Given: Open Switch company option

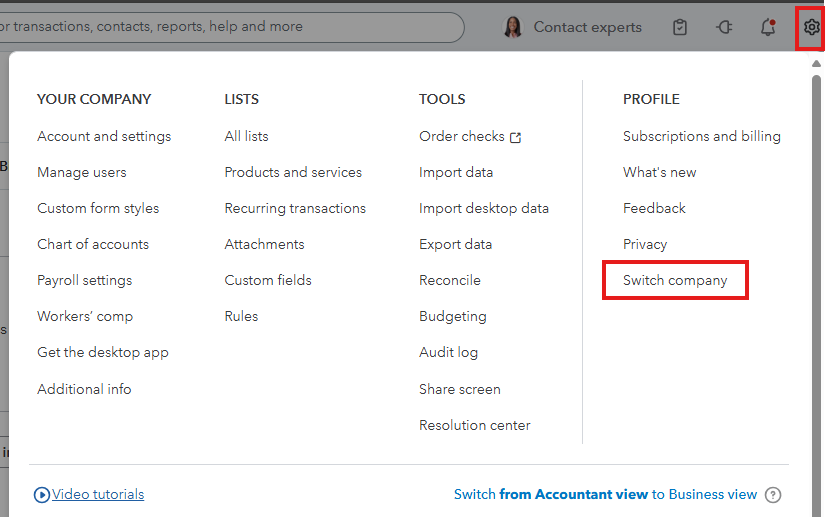Looking at the screenshot, I should point(675,280).
